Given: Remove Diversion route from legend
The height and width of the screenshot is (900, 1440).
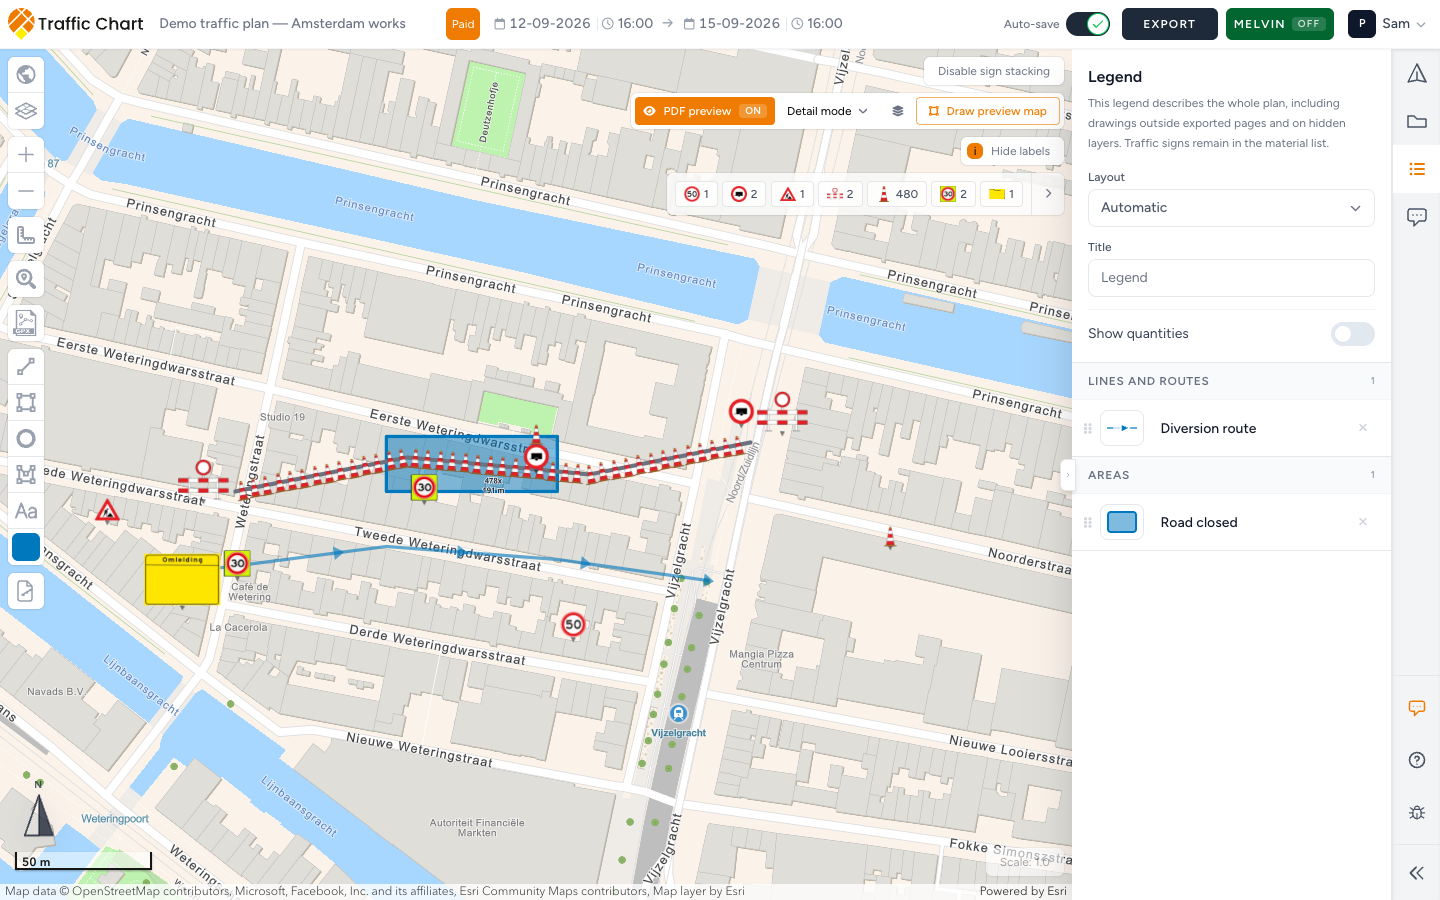Looking at the screenshot, I should point(1363,428).
